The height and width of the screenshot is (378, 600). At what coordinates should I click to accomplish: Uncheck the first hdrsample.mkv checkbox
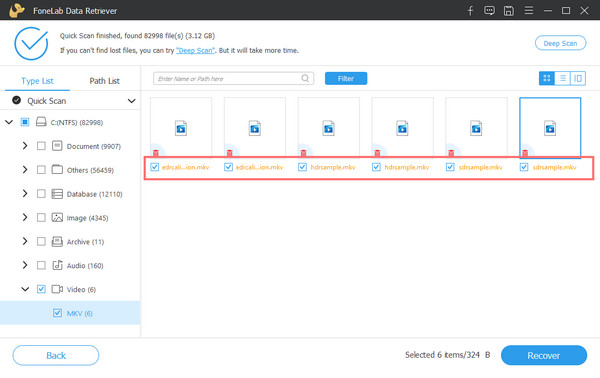pyautogui.click(x=302, y=167)
